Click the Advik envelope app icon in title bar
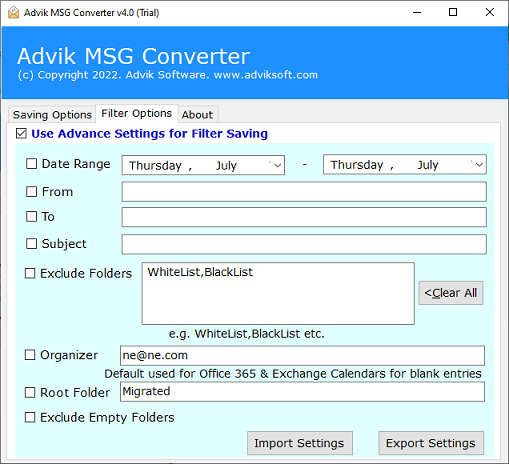 tap(13, 13)
